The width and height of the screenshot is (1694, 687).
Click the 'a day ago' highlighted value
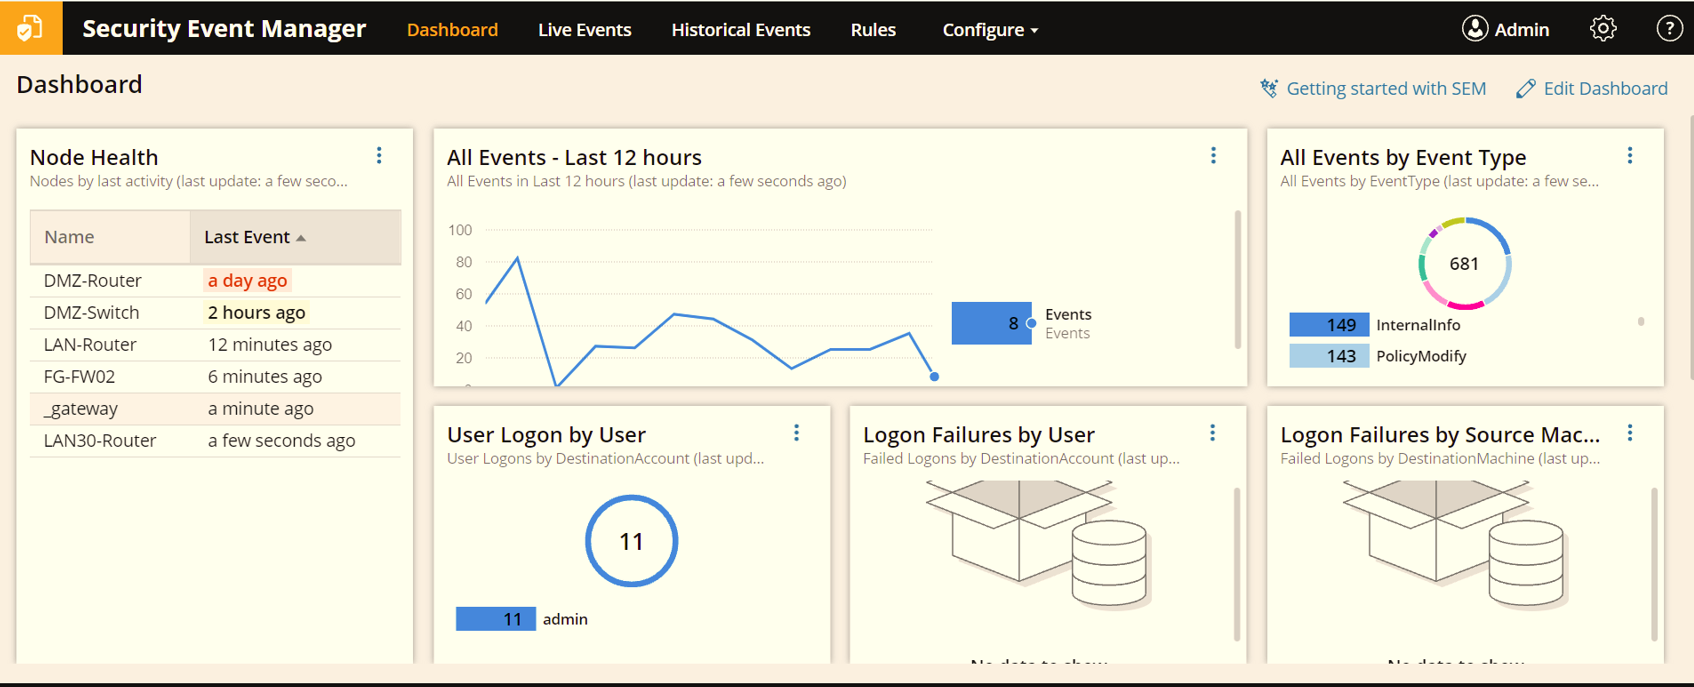[x=247, y=281]
